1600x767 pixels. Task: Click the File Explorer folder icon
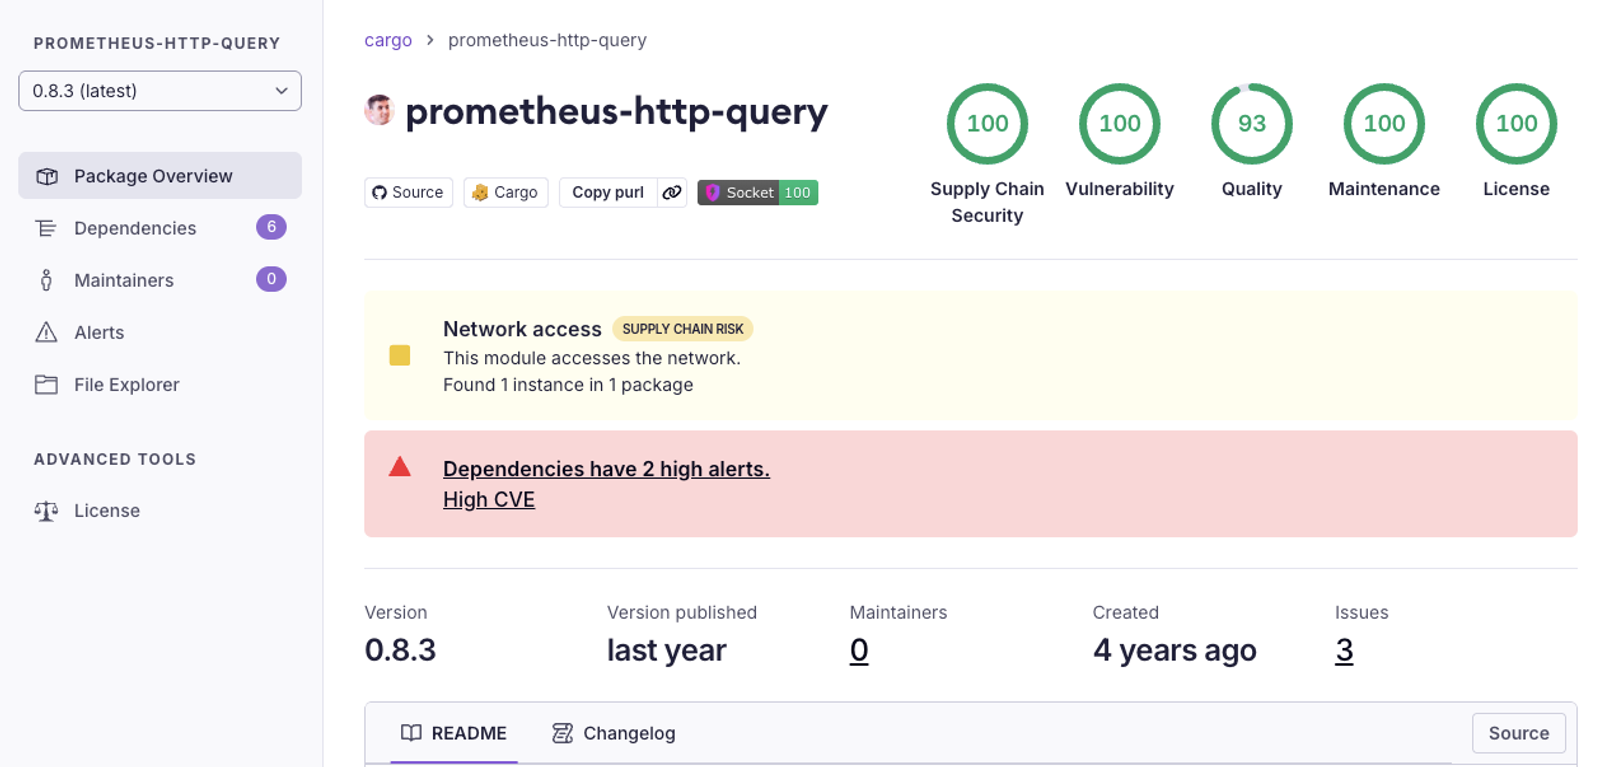(46, 384)
